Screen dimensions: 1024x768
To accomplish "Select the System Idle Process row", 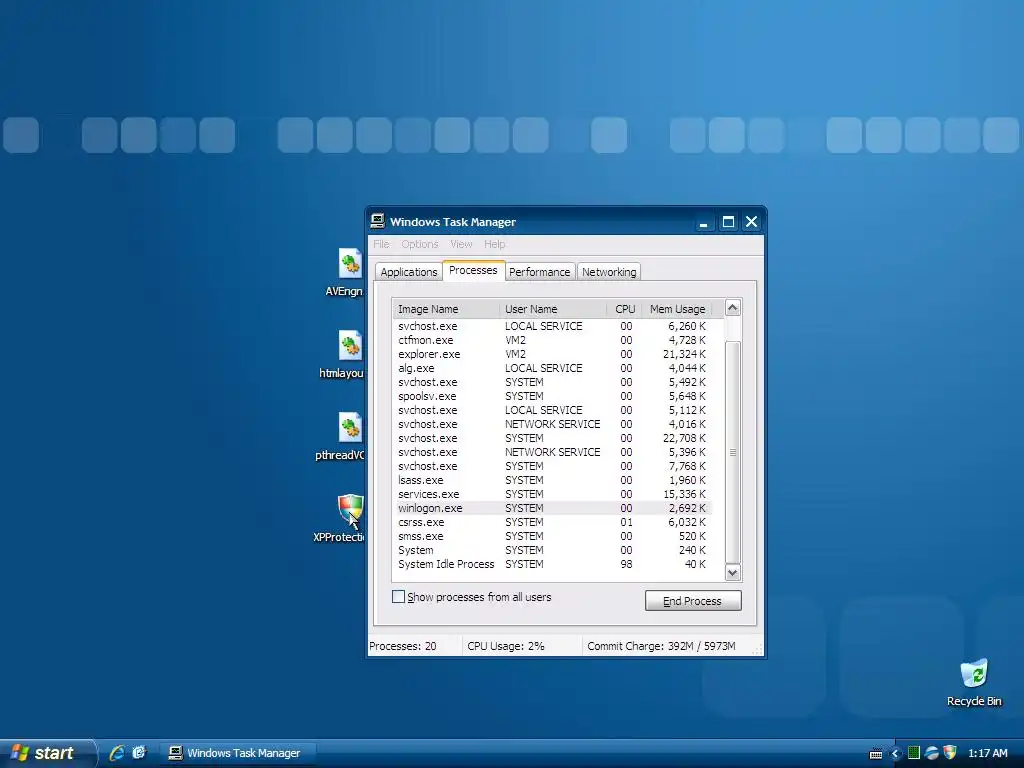I will coord(552,564).
